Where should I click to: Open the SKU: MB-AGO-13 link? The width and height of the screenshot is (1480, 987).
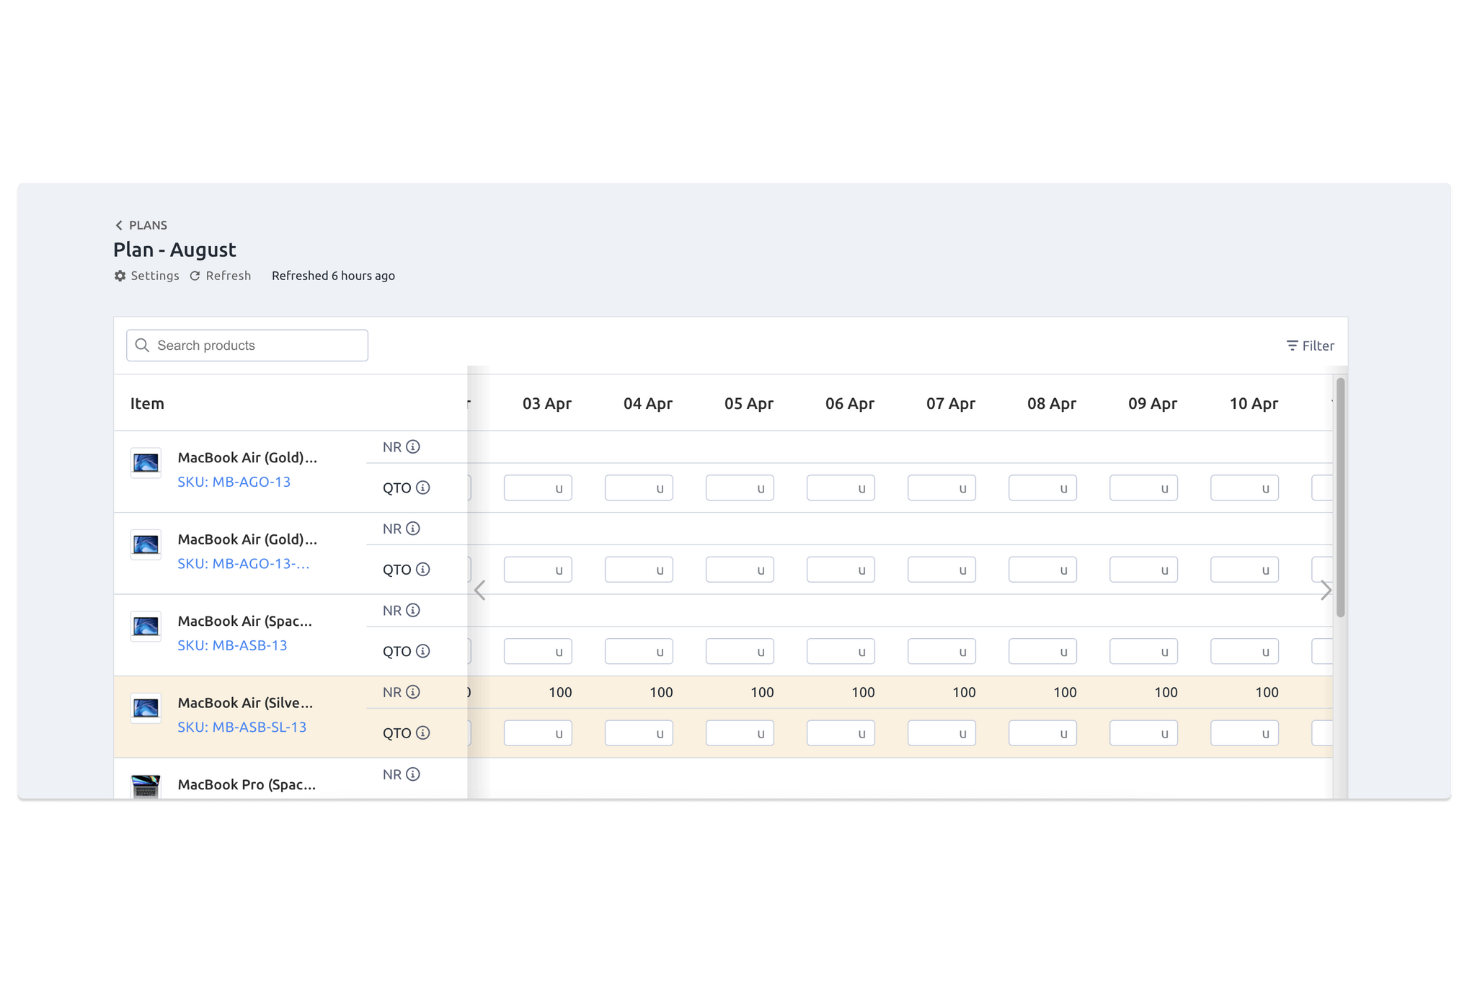click(x=234, y=481)
